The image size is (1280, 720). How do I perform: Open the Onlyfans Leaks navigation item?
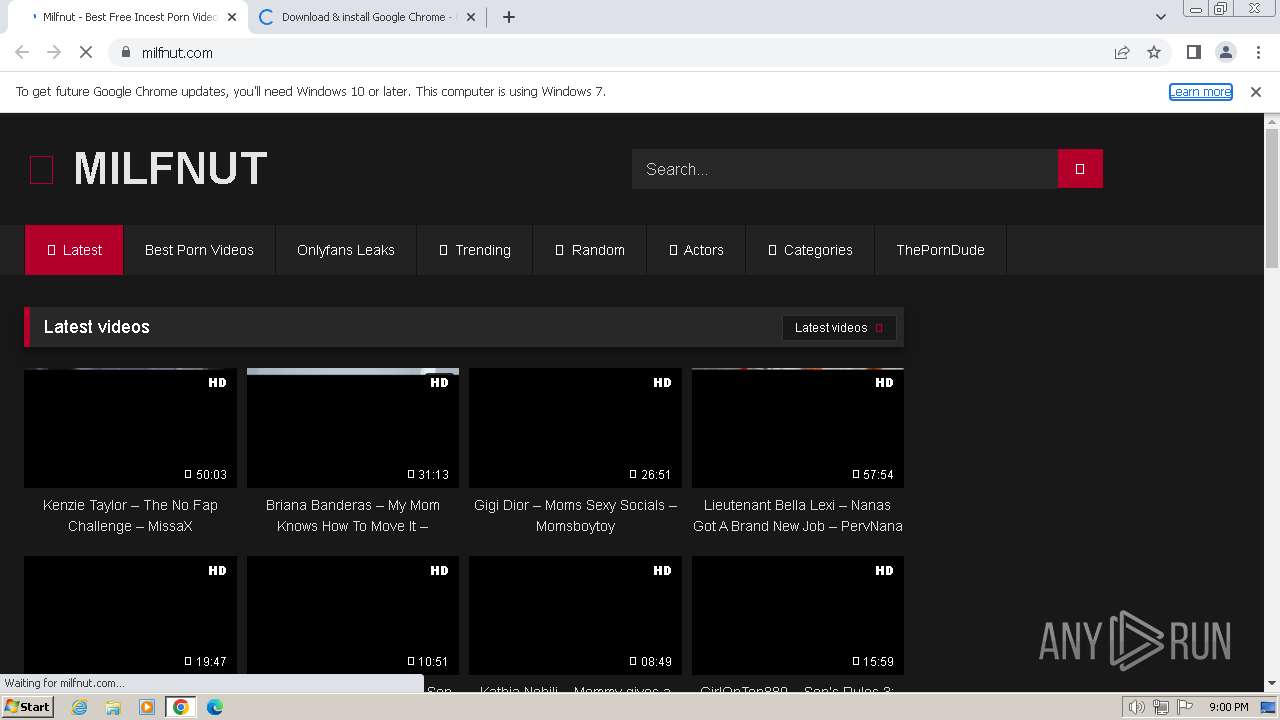click(x=346, y=250)
